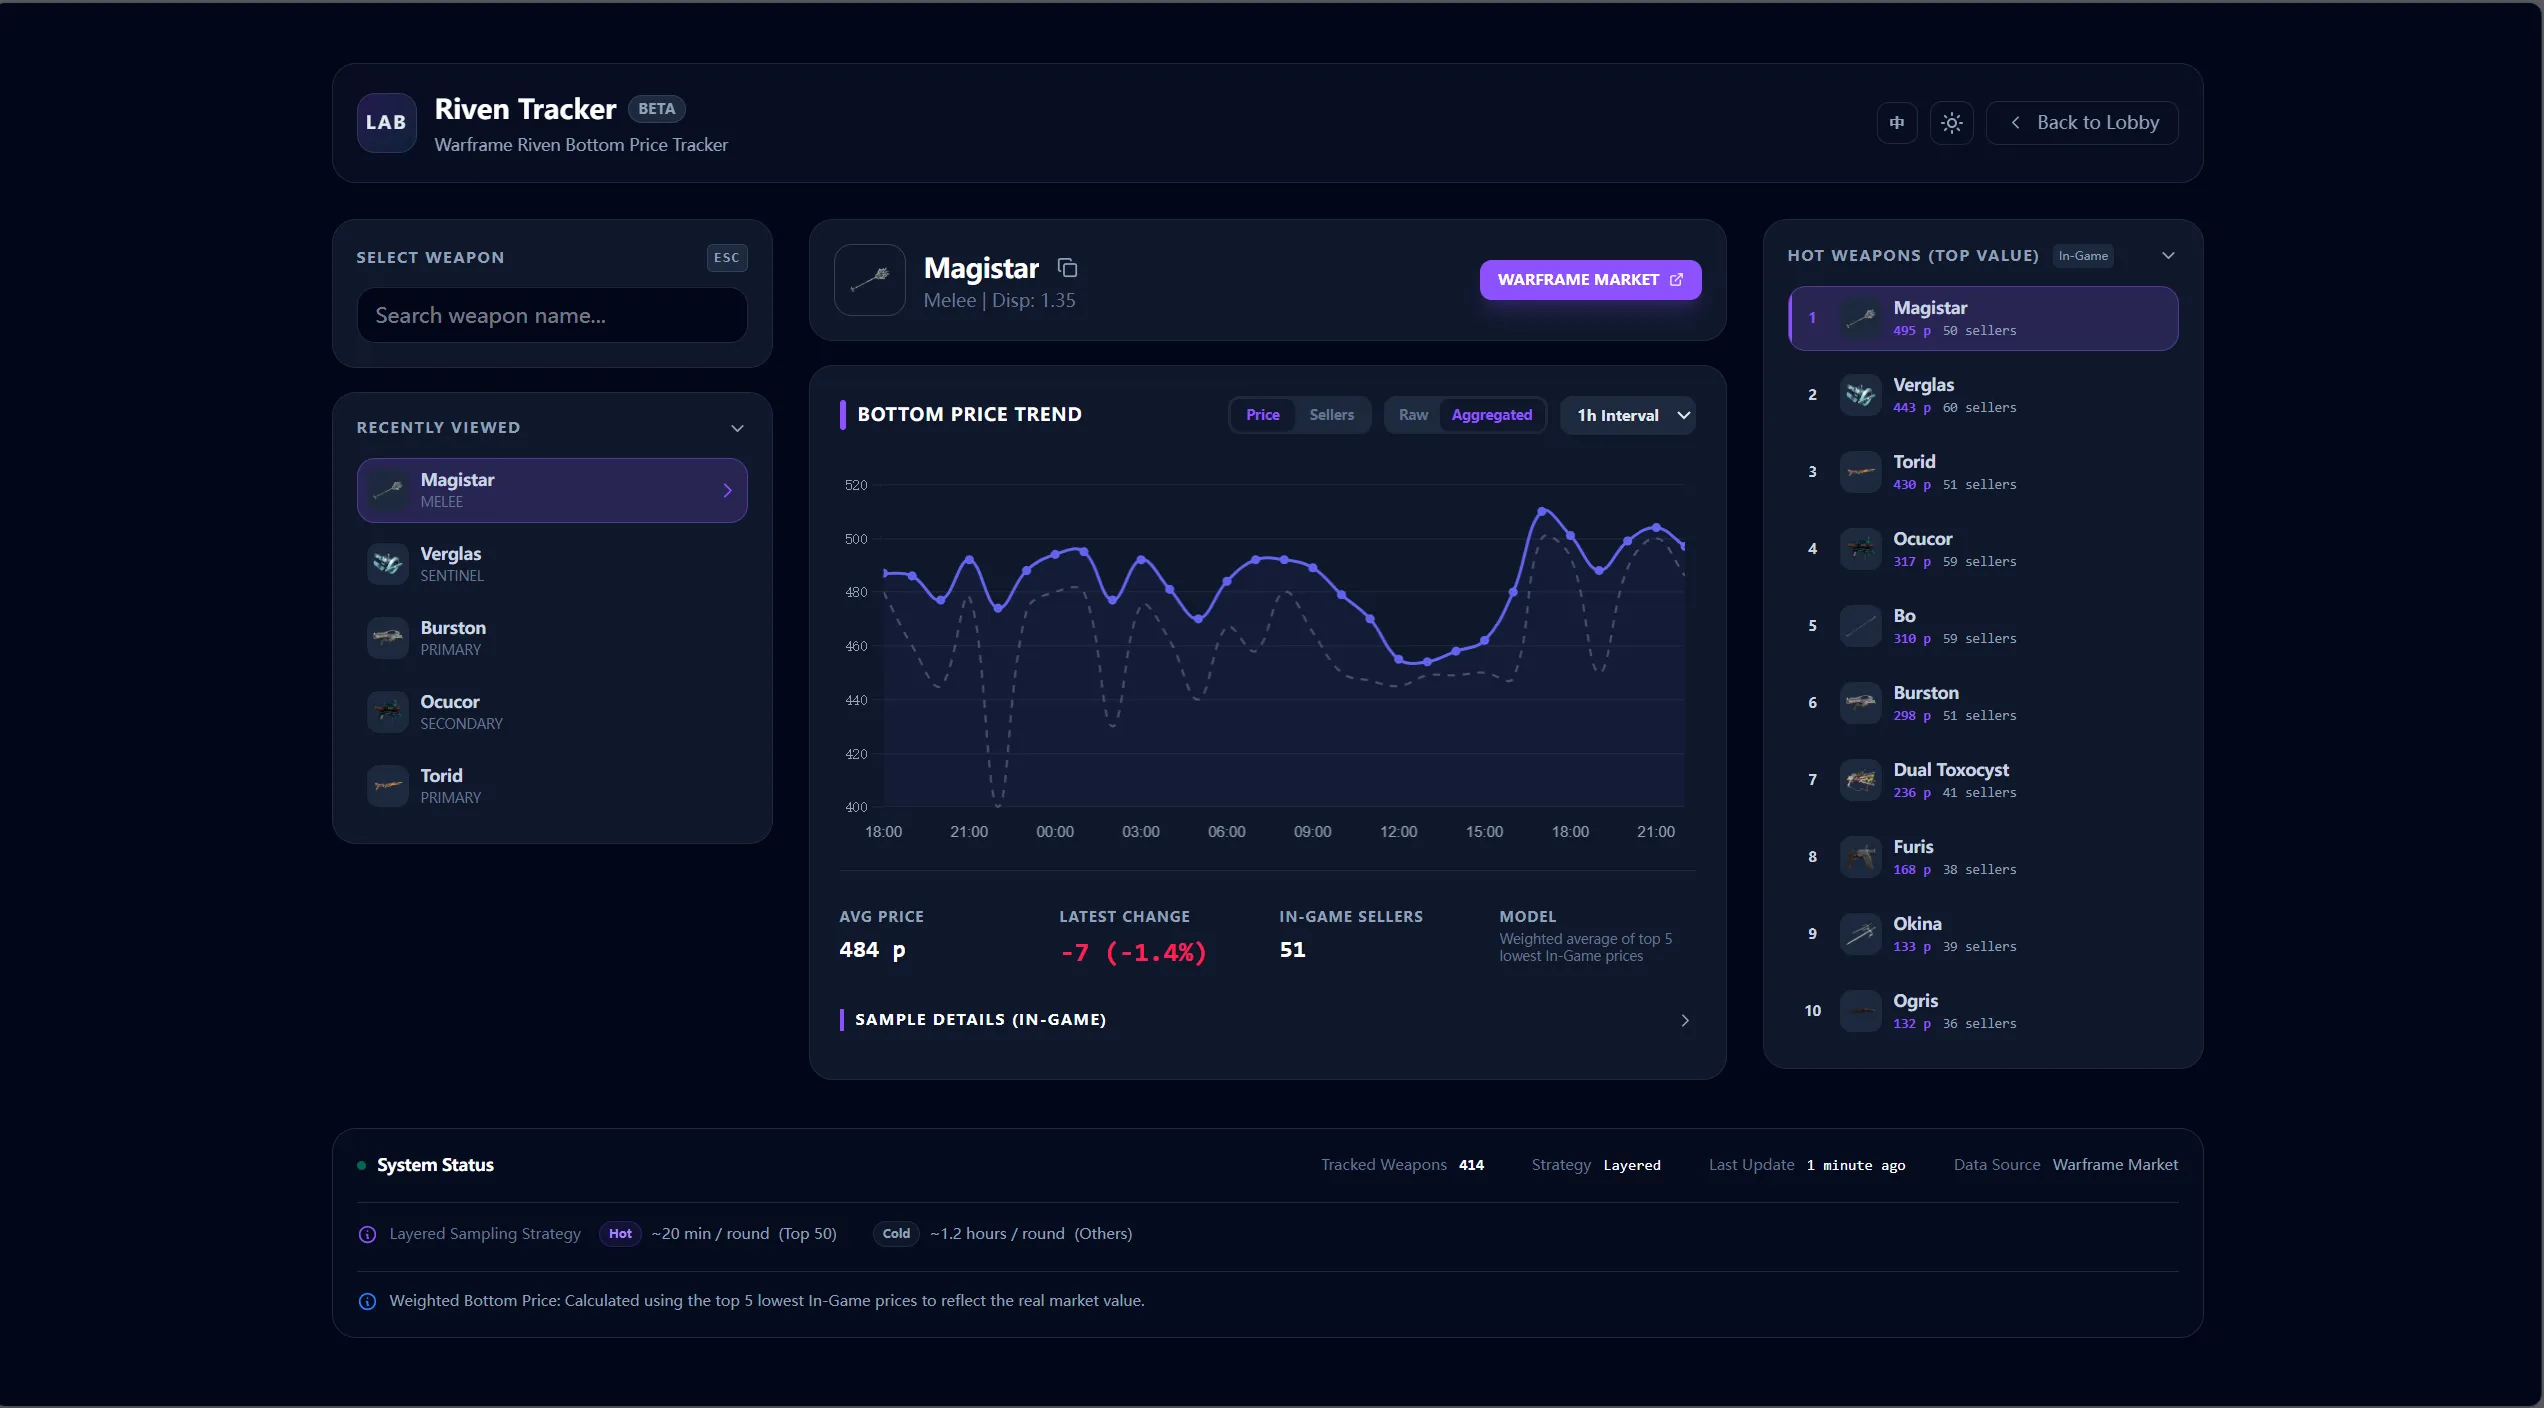Click the info icon next to Layered Sampling Strategy
The height and width of the screenshot is (1408, 2544).
366,1235
